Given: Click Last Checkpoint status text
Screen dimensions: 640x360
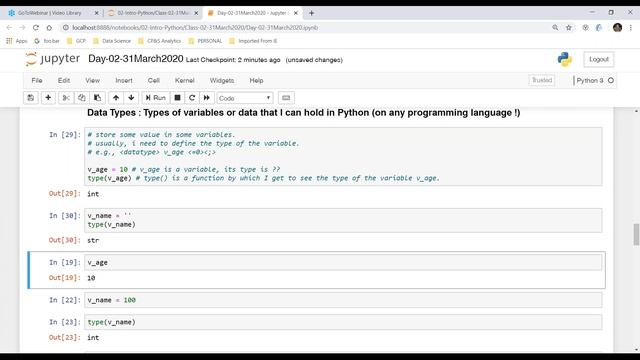Looking at the screenshot, I should click(x=233, y=60).
